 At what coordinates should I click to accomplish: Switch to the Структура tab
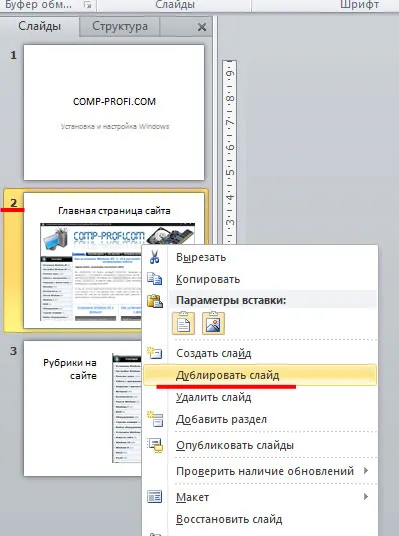click(120, 26)
